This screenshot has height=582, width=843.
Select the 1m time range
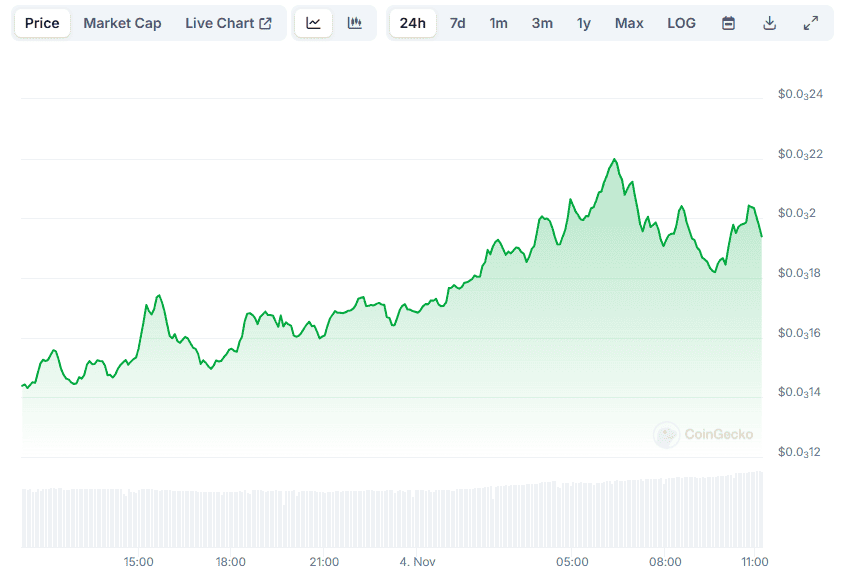click(x=498, y=23)
